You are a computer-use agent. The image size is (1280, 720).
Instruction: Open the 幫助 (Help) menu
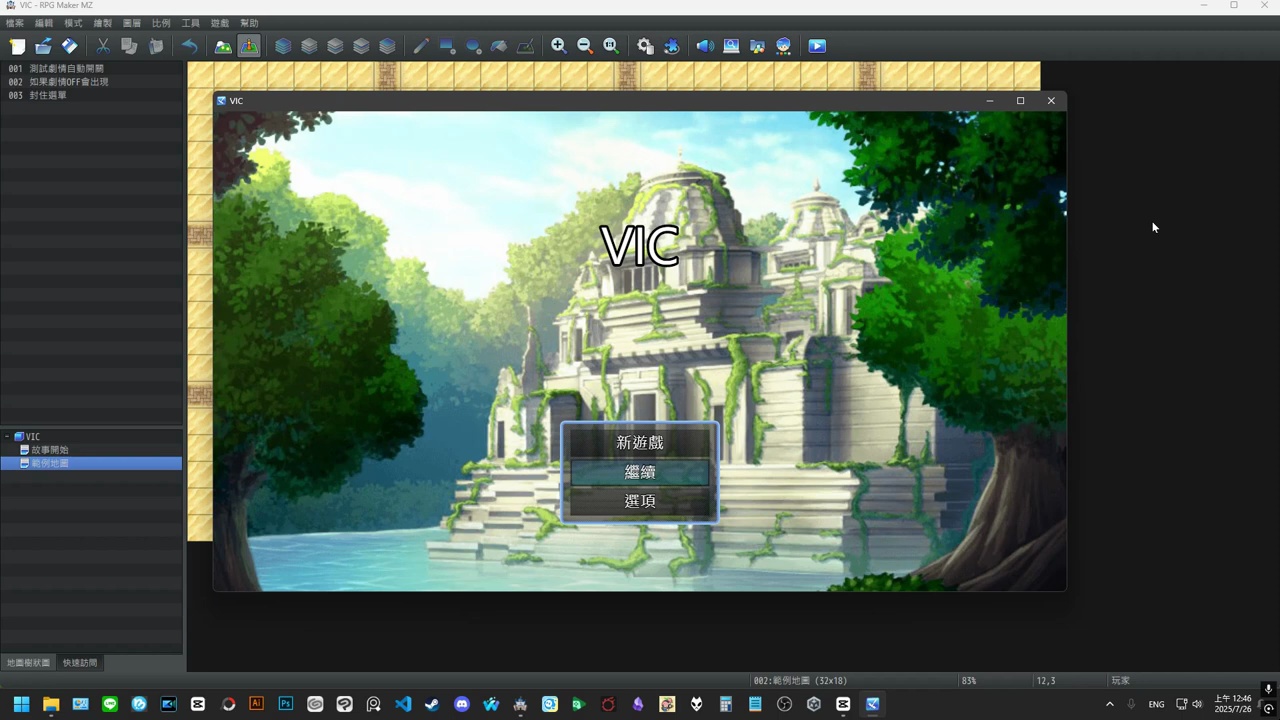click(x=249, y=23)
